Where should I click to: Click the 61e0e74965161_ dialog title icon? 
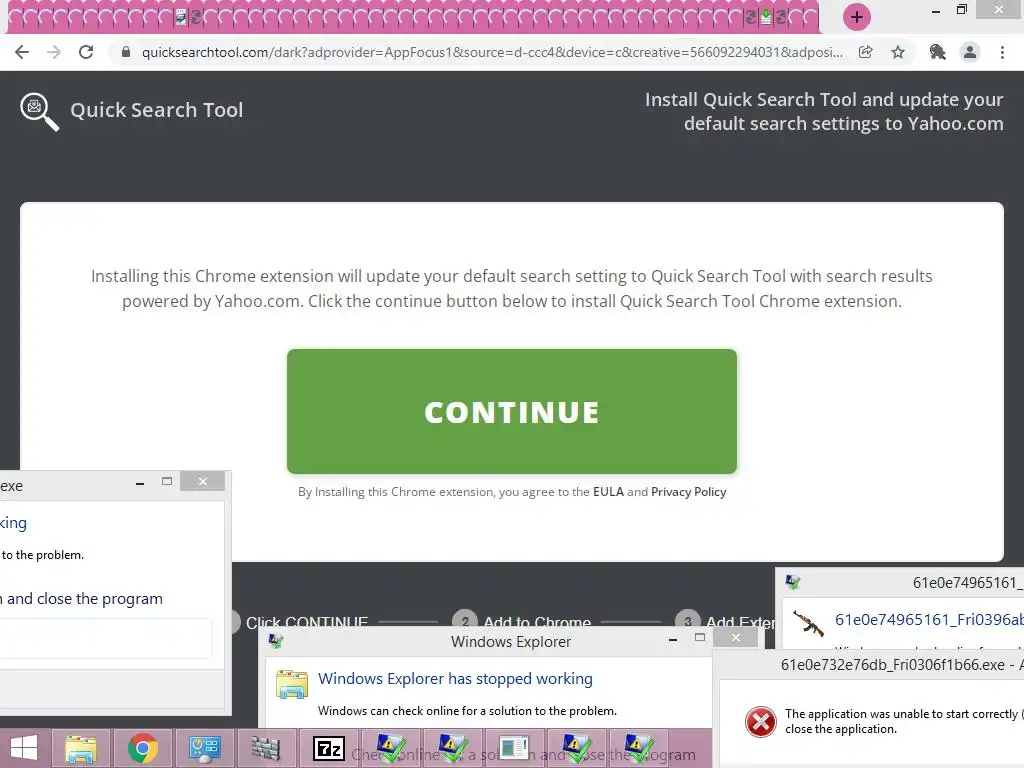pos(793,583)
